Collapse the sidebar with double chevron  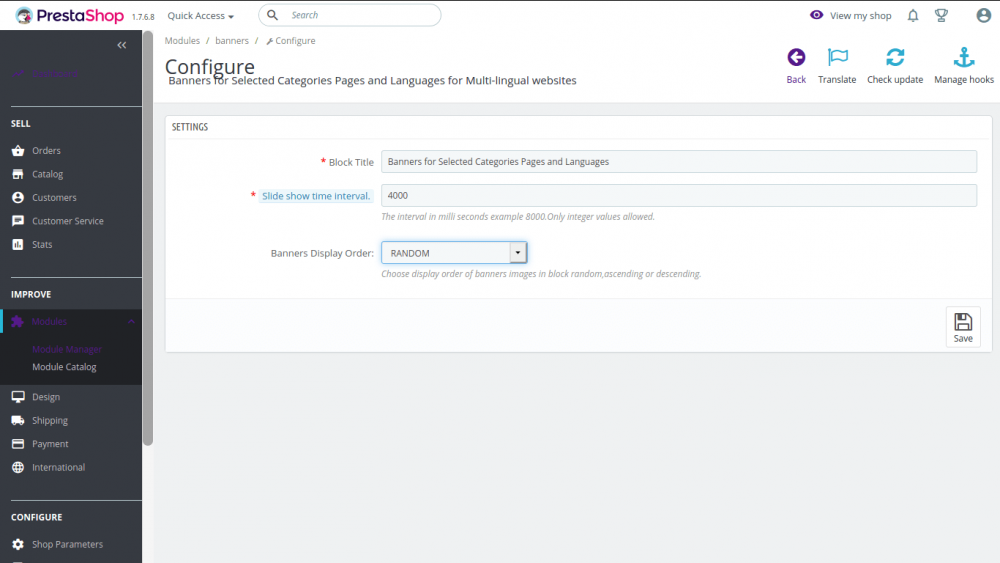(x=122, y=45)
